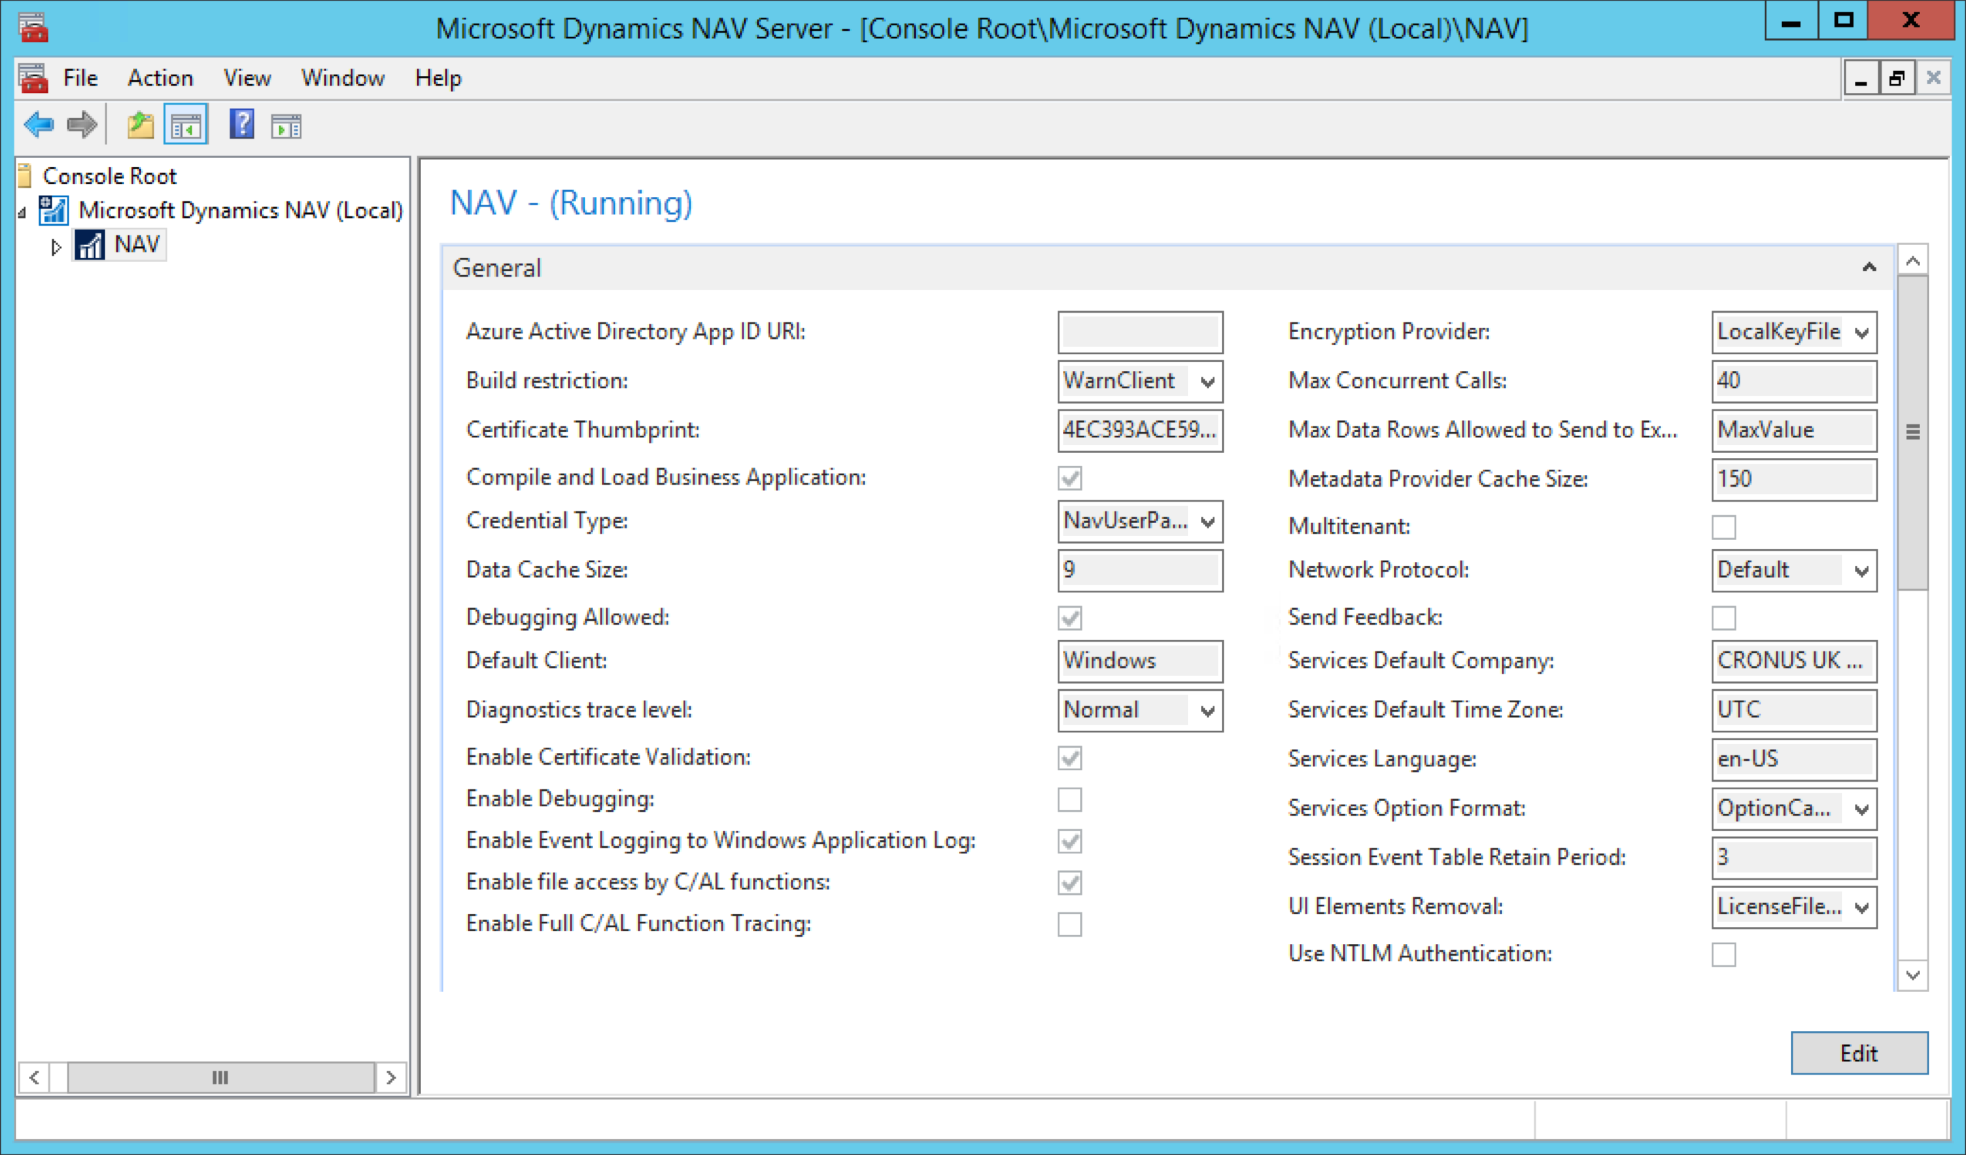
Task: Select Microsoft Dynamics NAV (Local) tree item
Action: [x=240, y=210]
